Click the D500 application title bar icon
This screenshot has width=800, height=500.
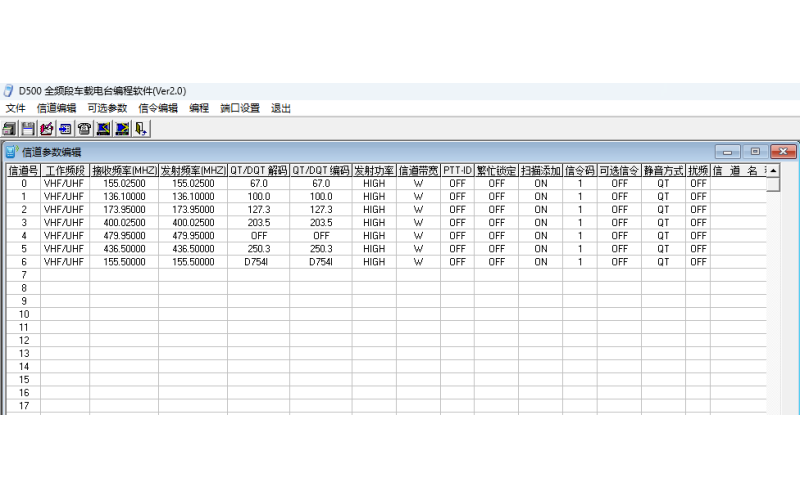(8, 91)
